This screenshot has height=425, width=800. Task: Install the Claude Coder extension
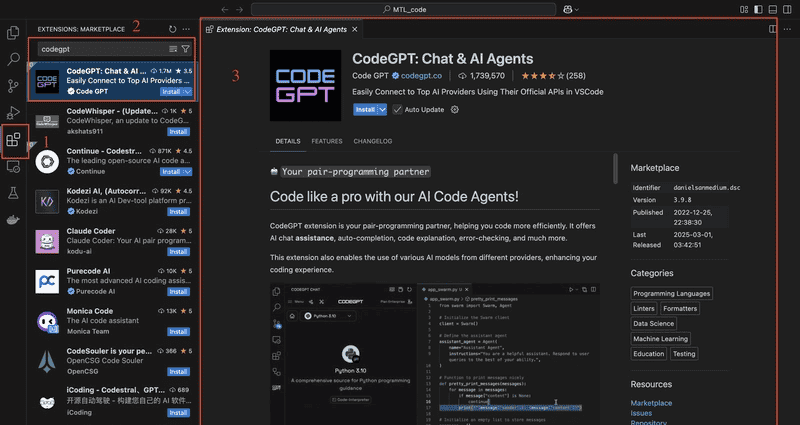coord(179,252)
